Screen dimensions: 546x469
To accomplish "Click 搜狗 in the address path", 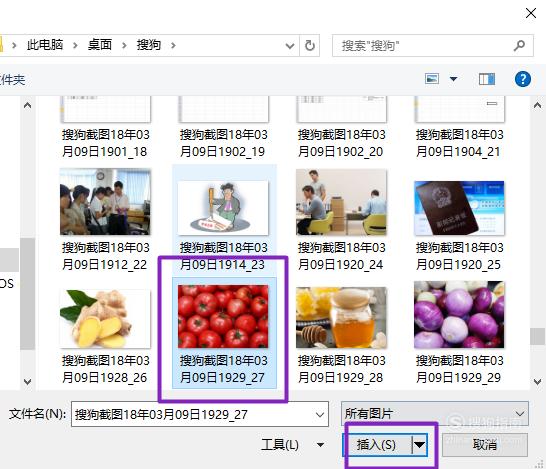I will (149, 45).
